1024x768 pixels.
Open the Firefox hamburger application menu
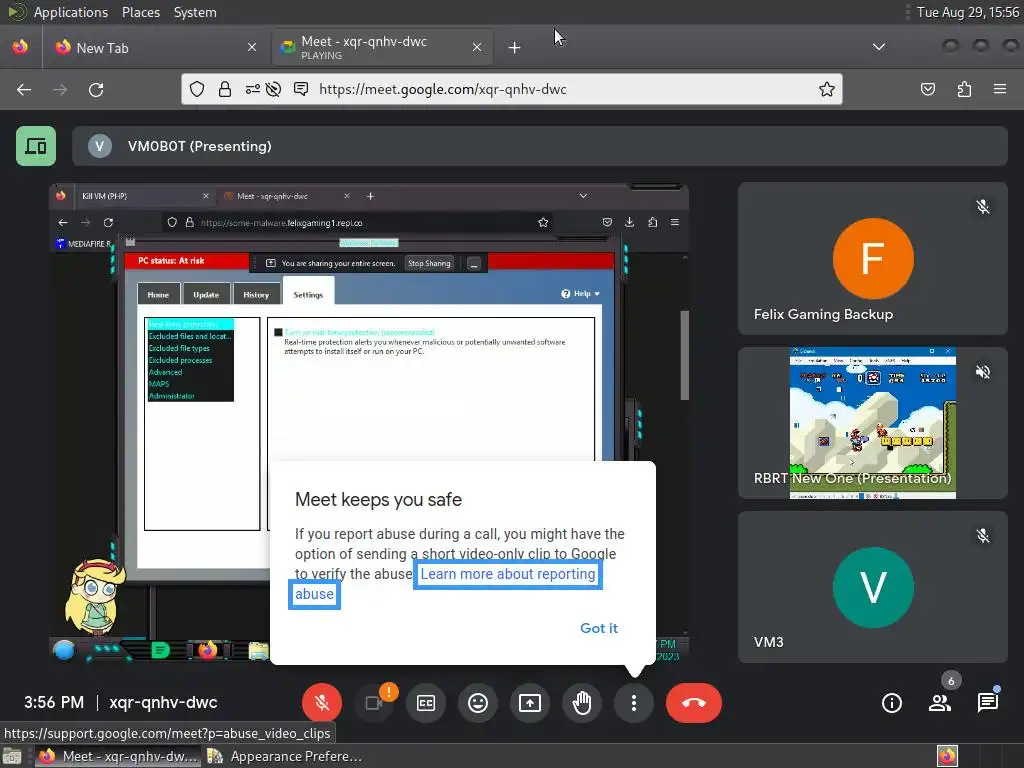[x=1000, y=89]
